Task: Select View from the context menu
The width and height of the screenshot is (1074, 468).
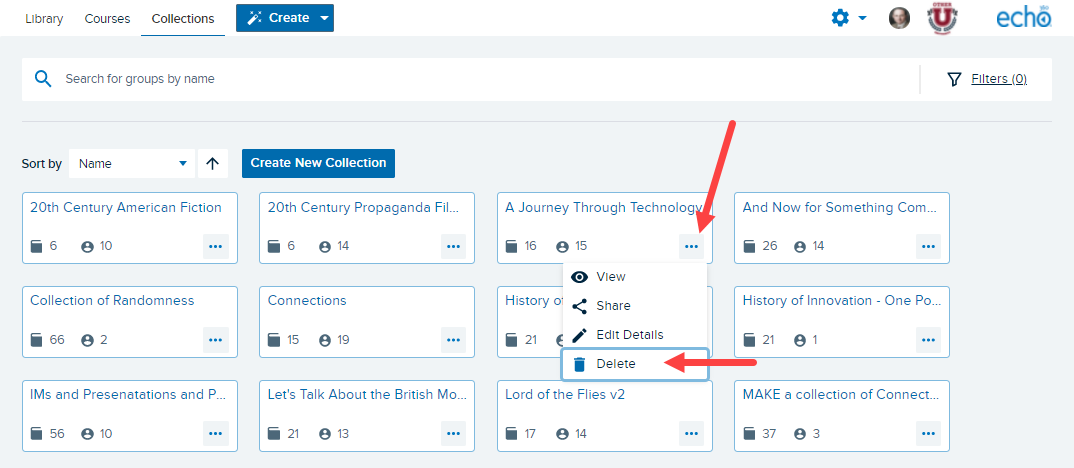Action: click(634, 277)
